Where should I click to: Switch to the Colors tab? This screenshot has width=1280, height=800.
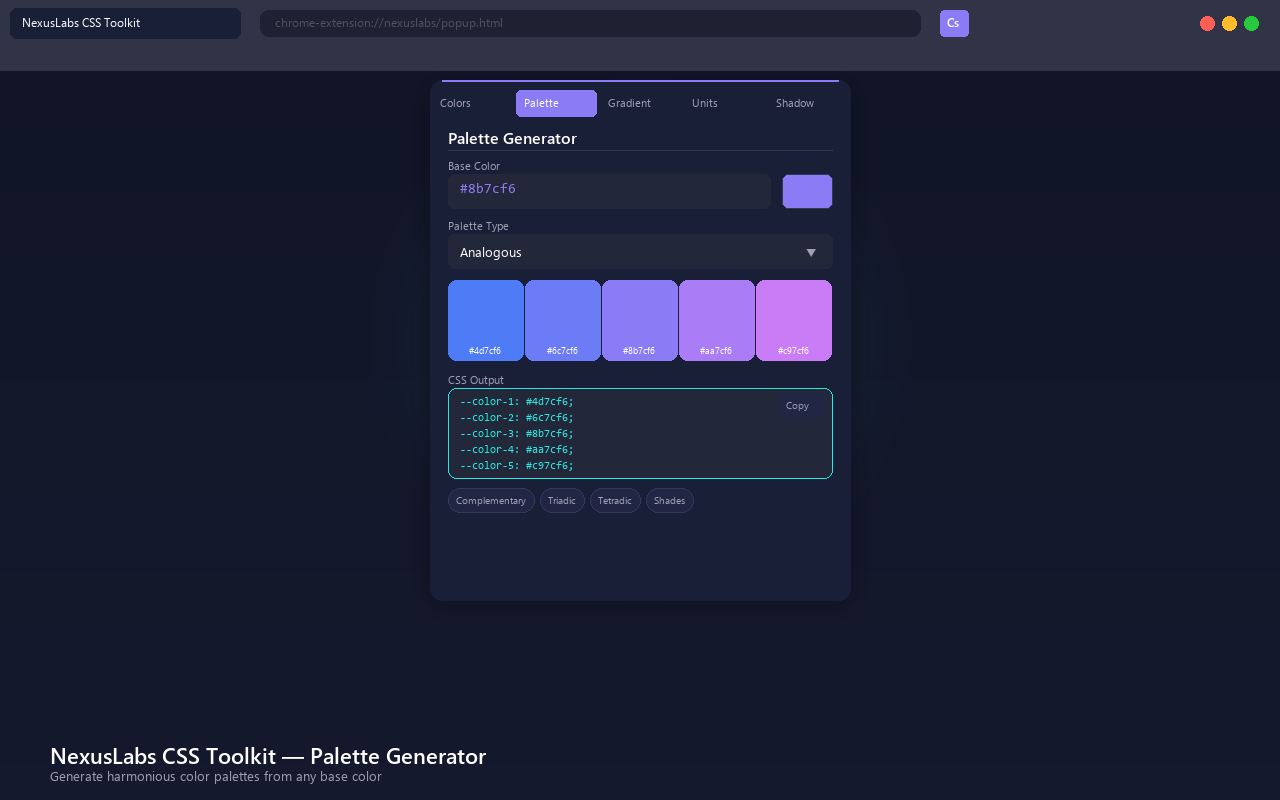click(x=456, y=103)
